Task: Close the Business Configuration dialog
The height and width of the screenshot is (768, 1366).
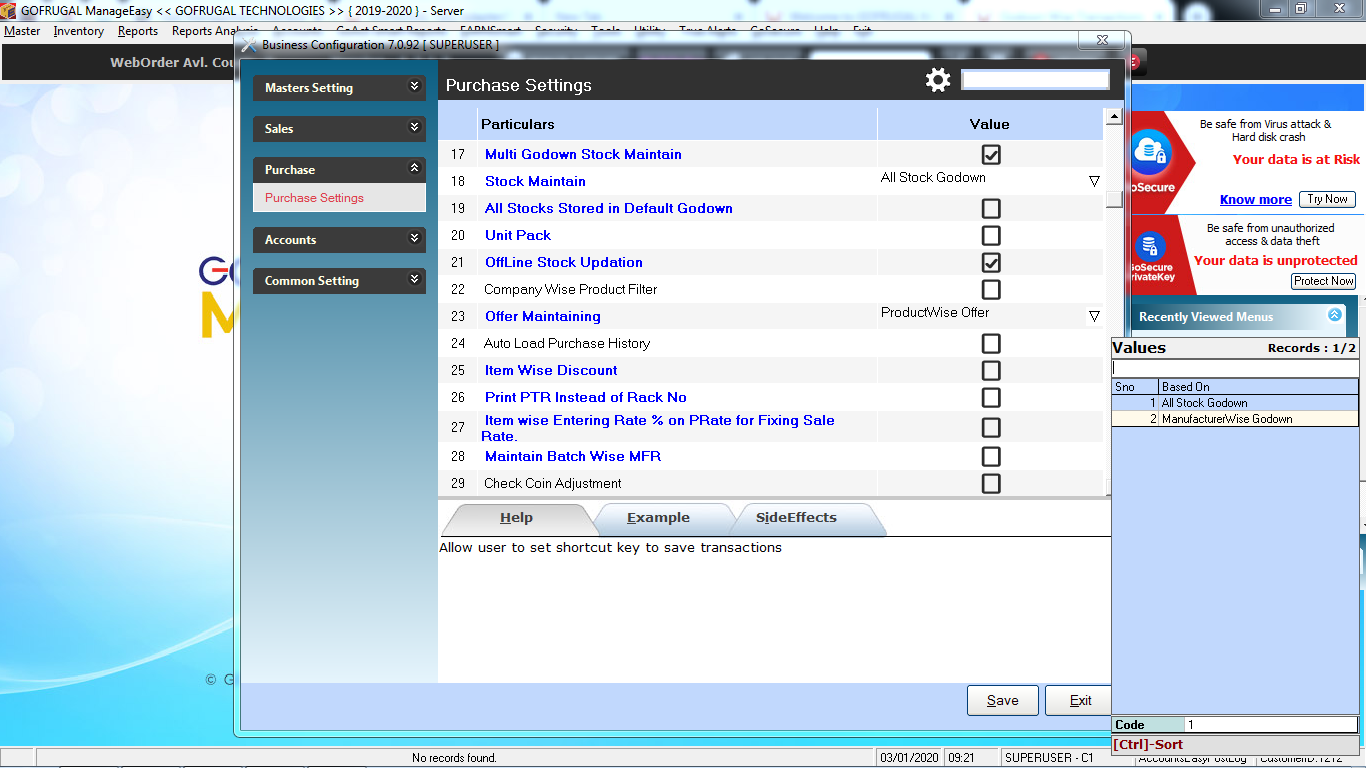Action: (1103, 41)
